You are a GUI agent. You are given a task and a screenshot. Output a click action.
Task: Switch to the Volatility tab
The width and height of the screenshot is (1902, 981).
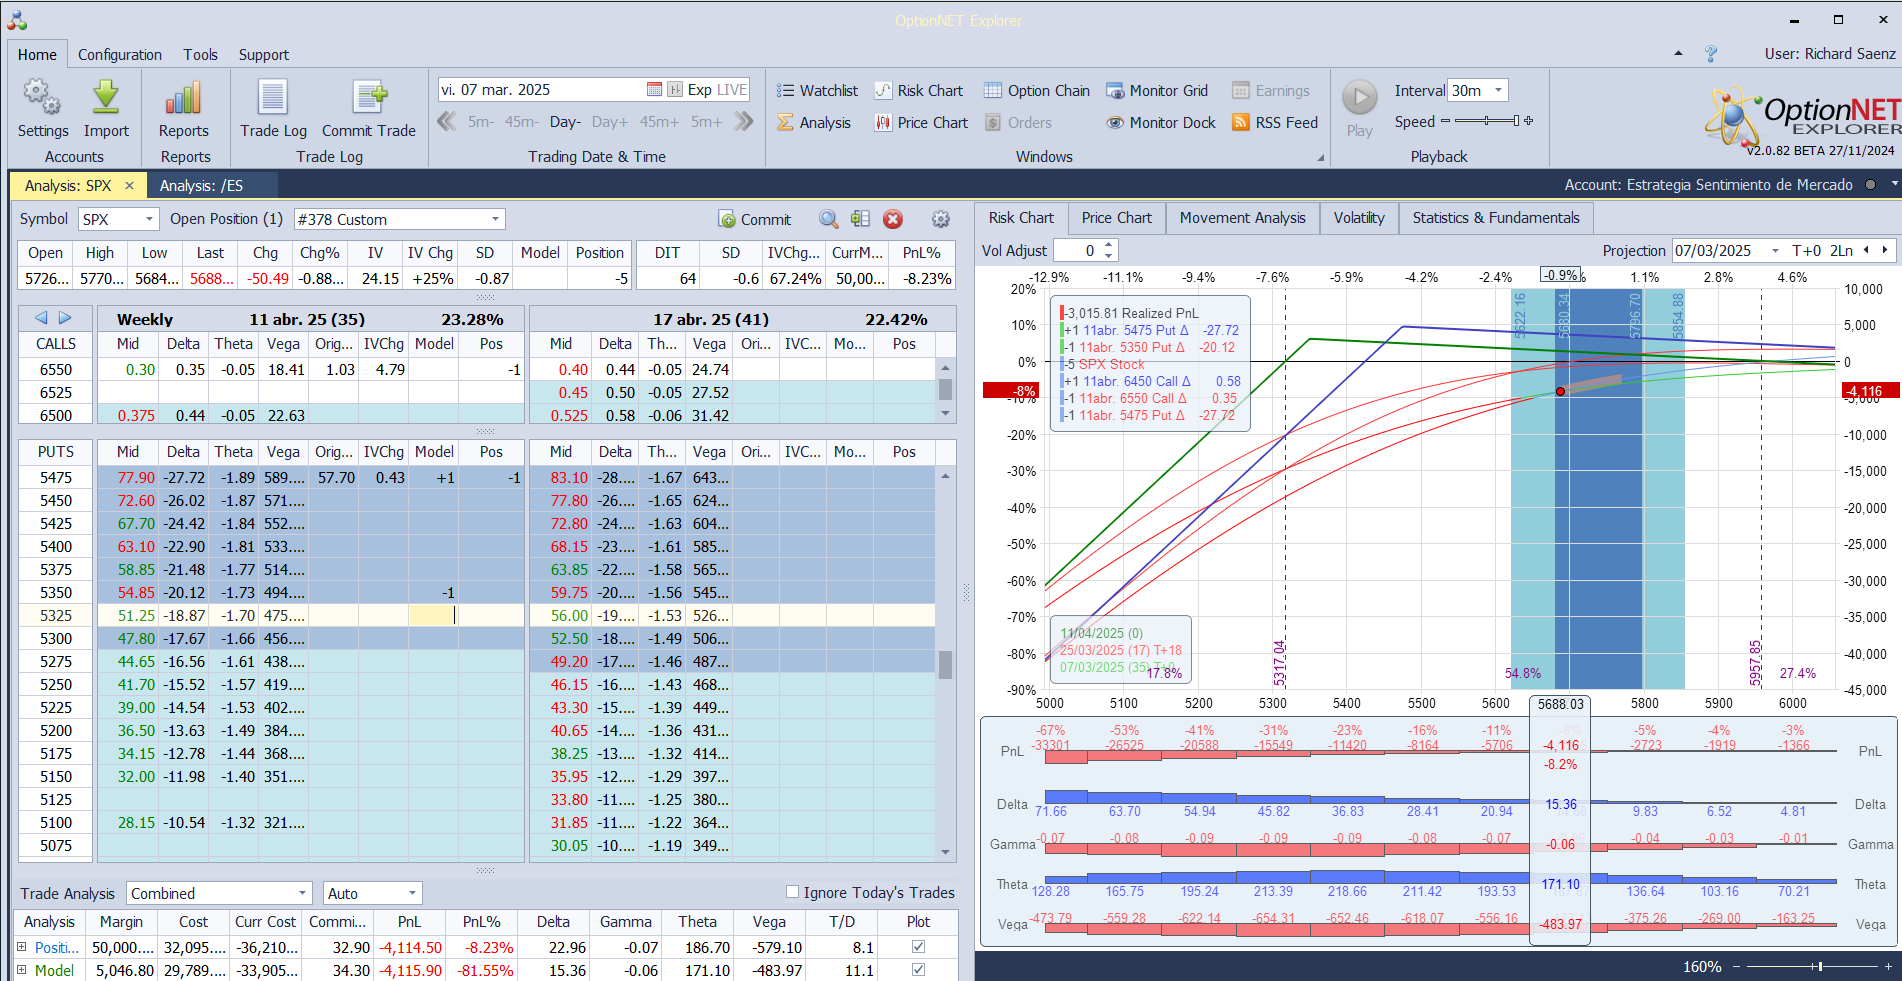[x=1359, y=218]
